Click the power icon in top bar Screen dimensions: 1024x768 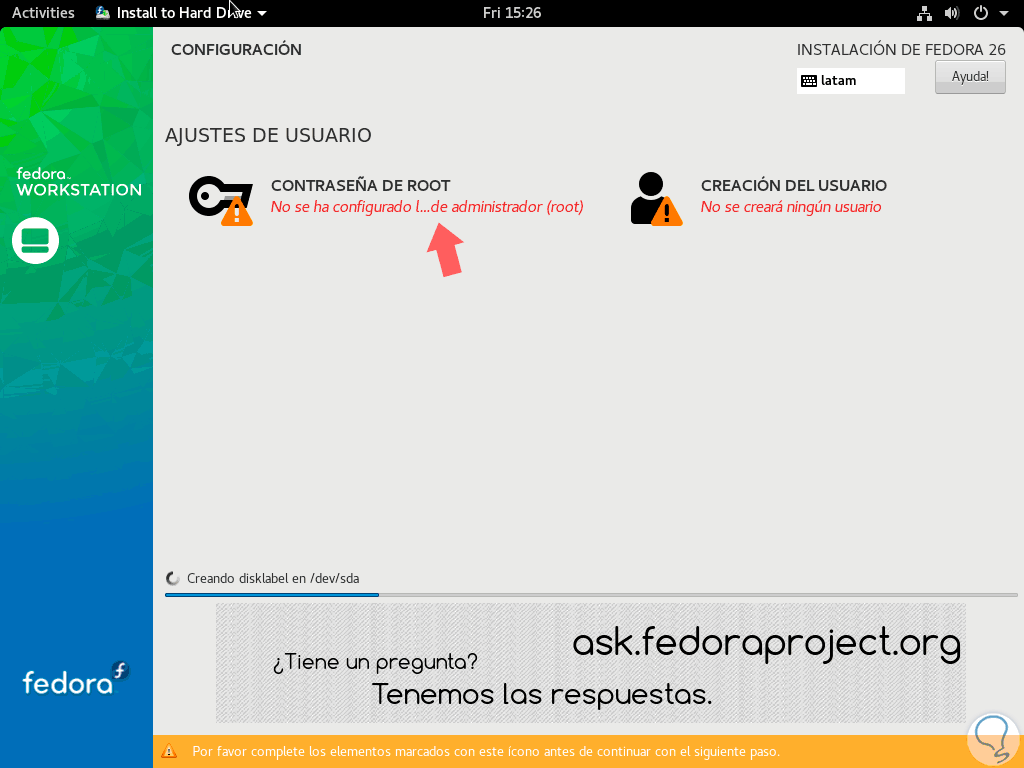981,13
